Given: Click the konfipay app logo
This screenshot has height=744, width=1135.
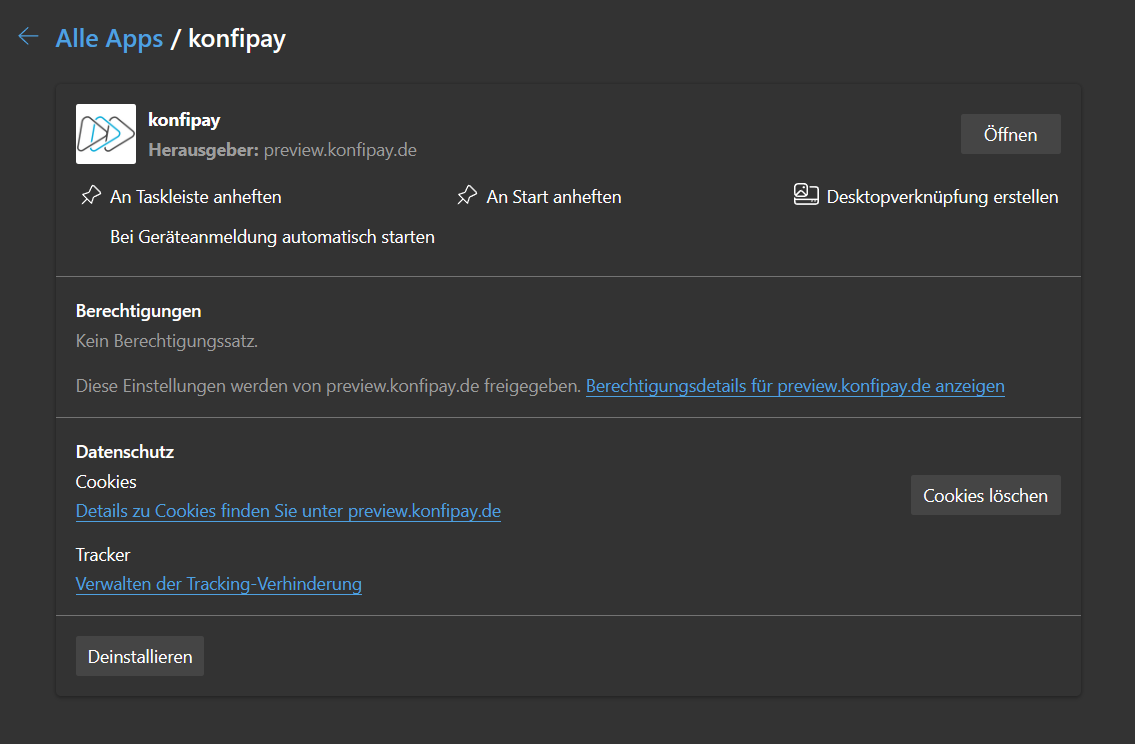Looking at the screenshot, I should [106, 134].
